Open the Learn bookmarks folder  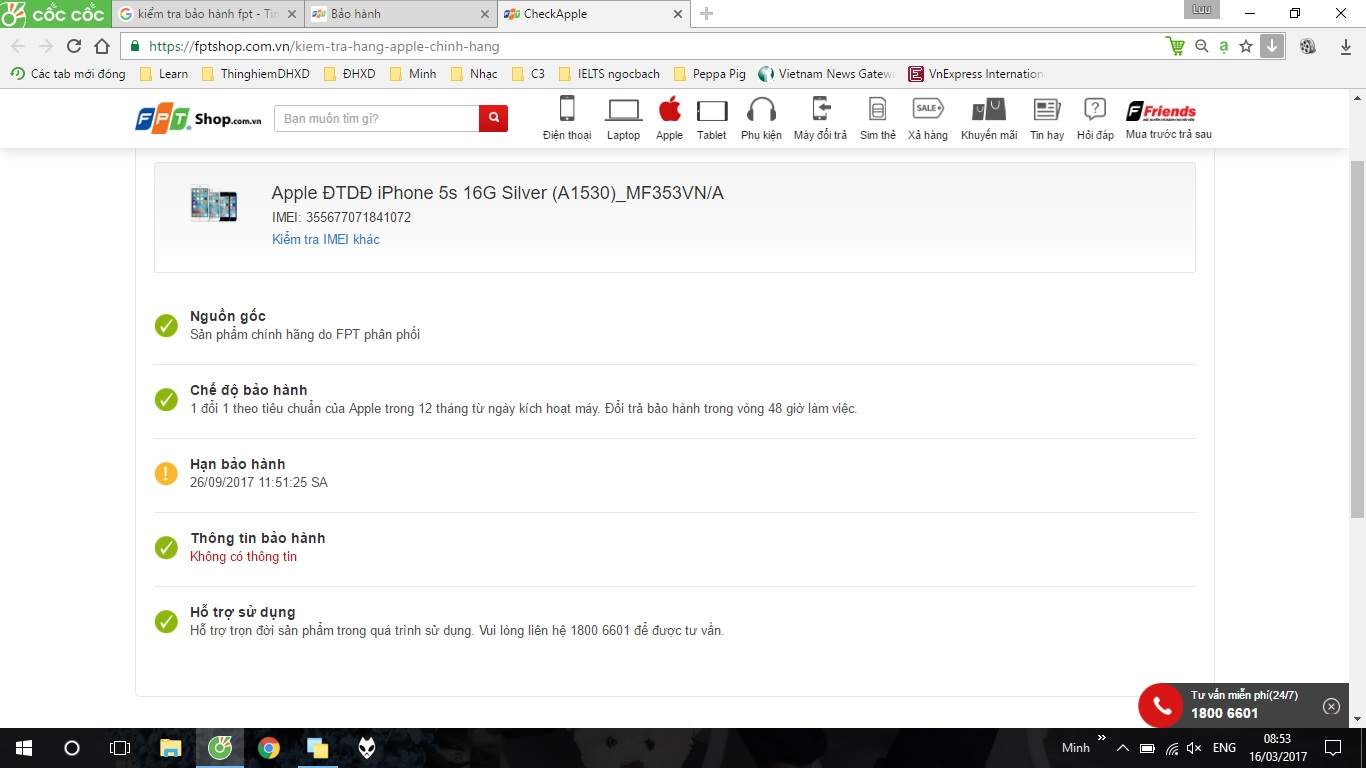(164, 74)
